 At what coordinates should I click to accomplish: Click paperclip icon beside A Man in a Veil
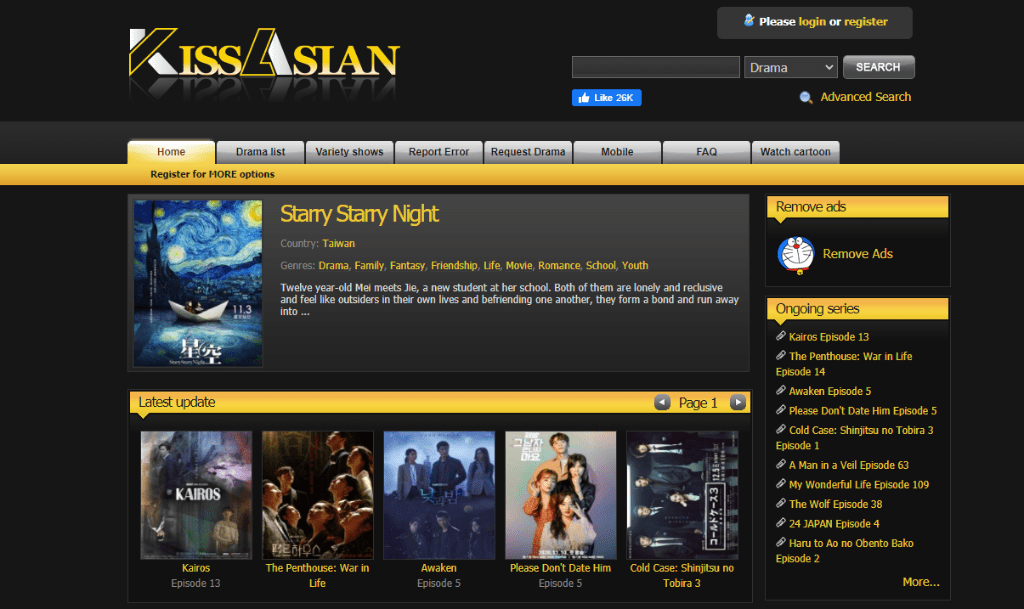point(780,464)
